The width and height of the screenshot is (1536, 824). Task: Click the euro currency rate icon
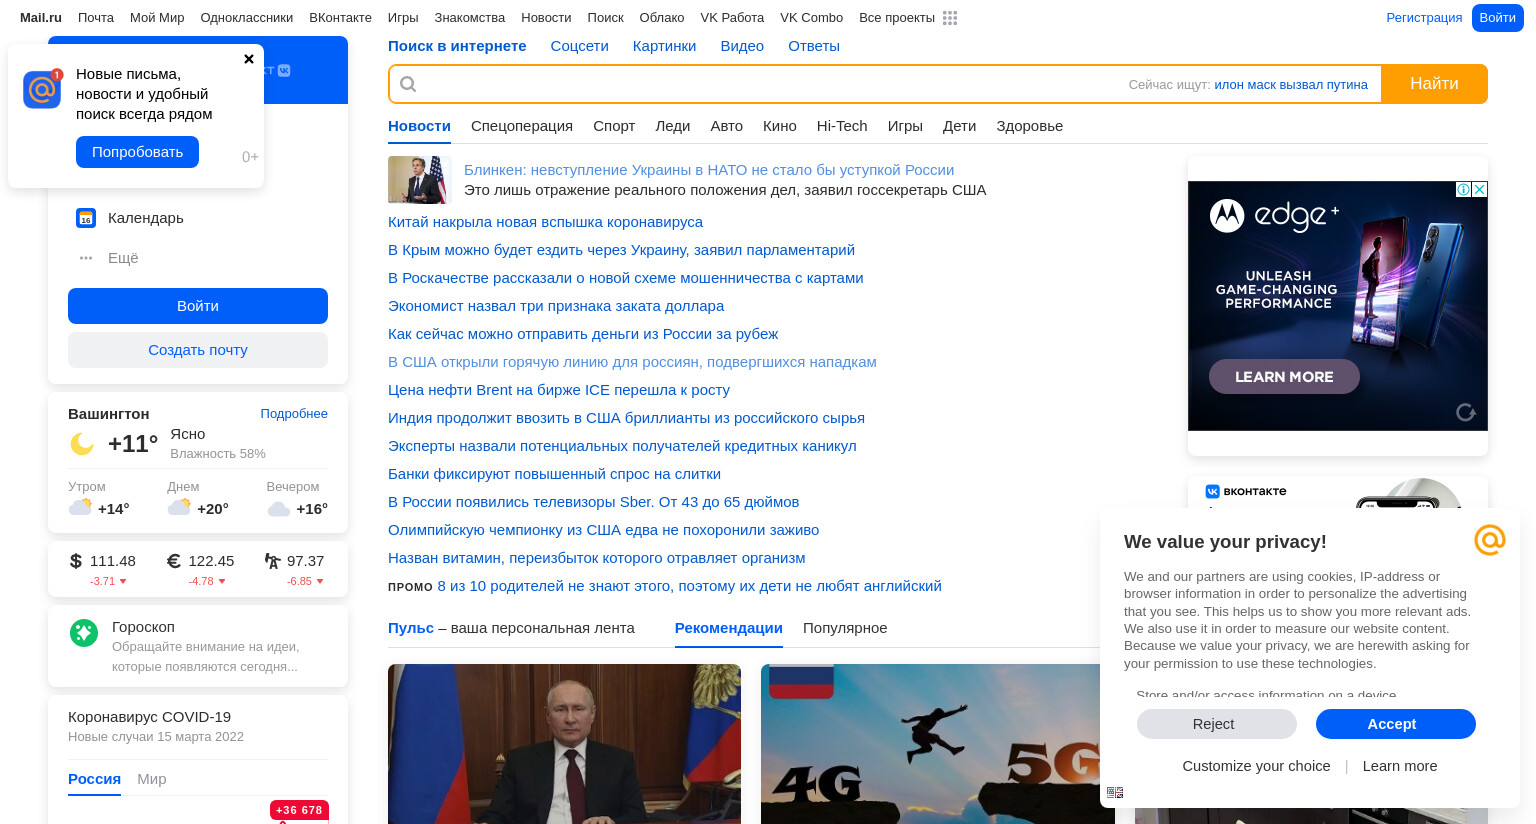coord(174,561)
